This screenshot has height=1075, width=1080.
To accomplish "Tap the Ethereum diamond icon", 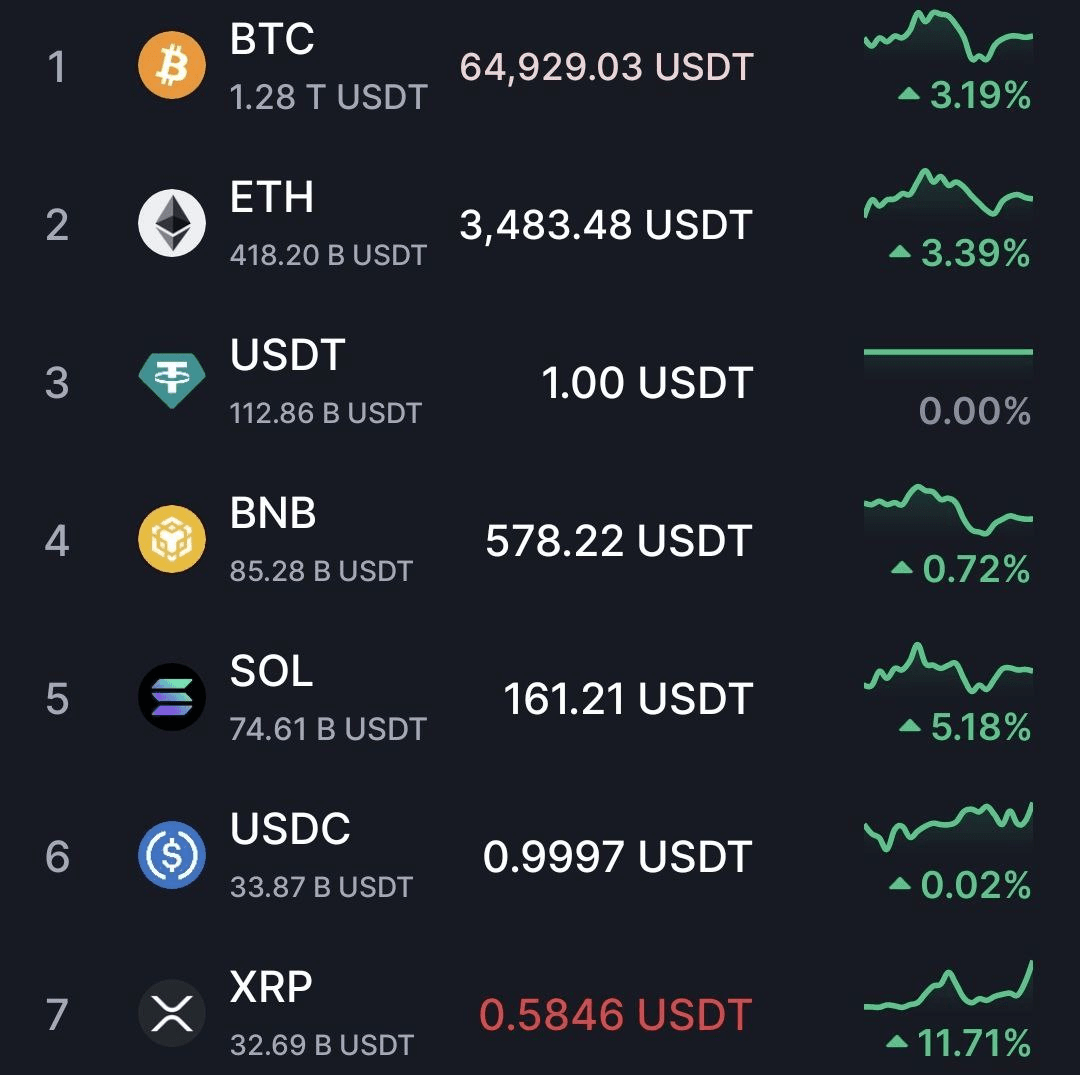I will pos(172,223).
